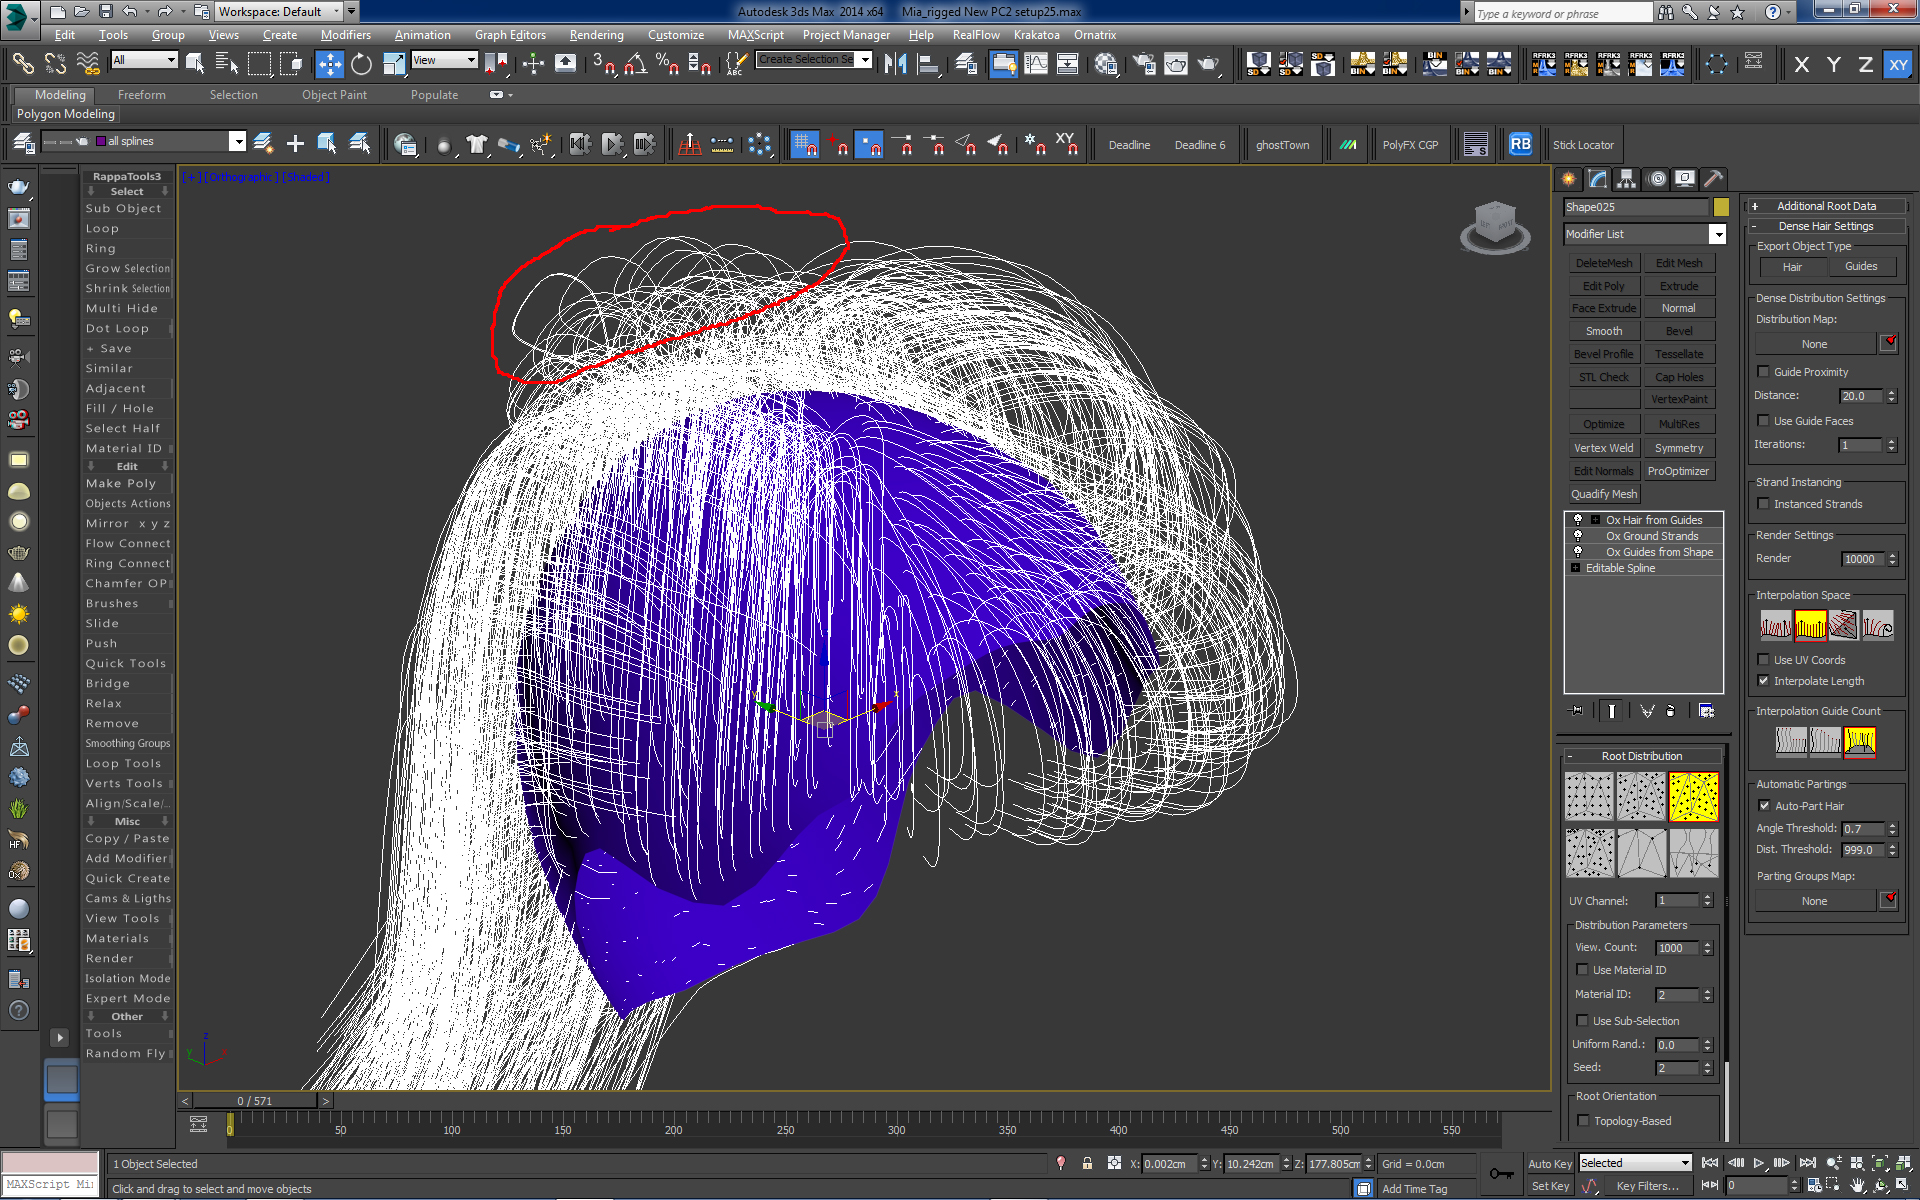Image resolution: width=1920 pixels, height=1200 pixels.
Task: Click the Render Production teapot icon
Action: click(x=1209, y=64)
